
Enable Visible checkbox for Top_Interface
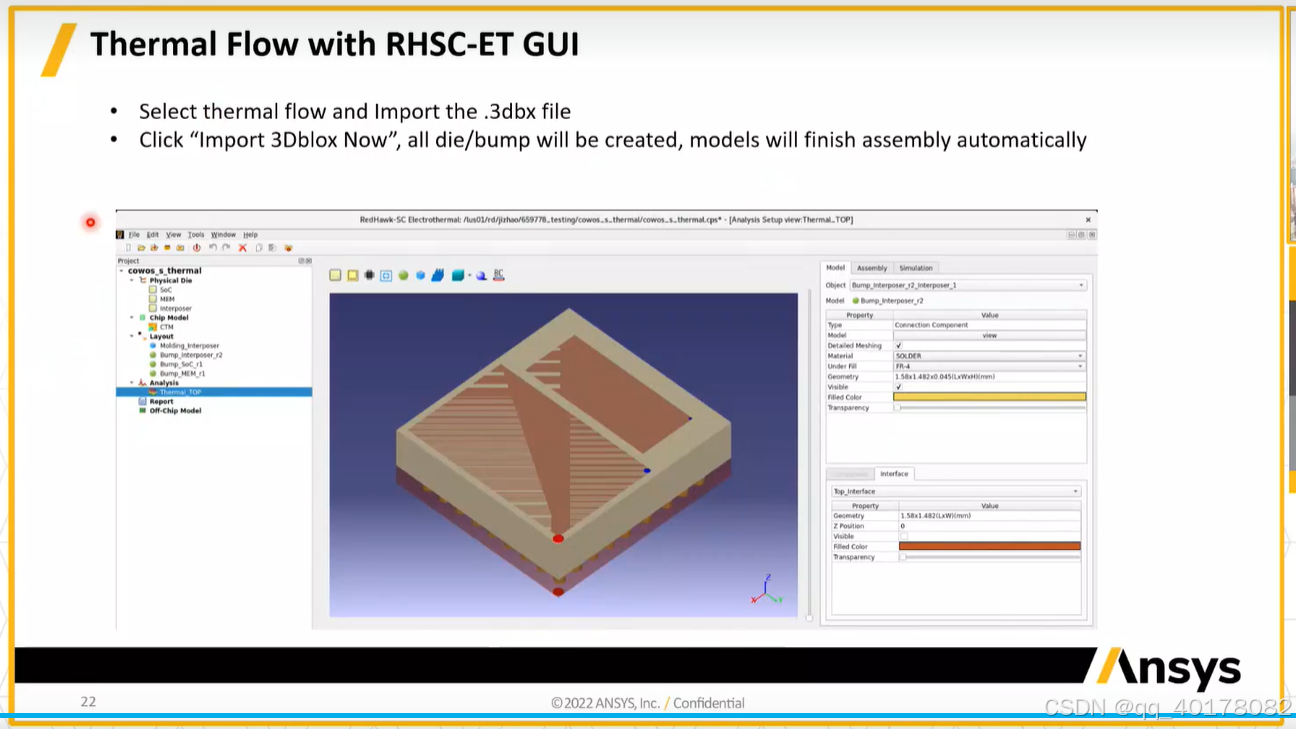click(903, 536)
